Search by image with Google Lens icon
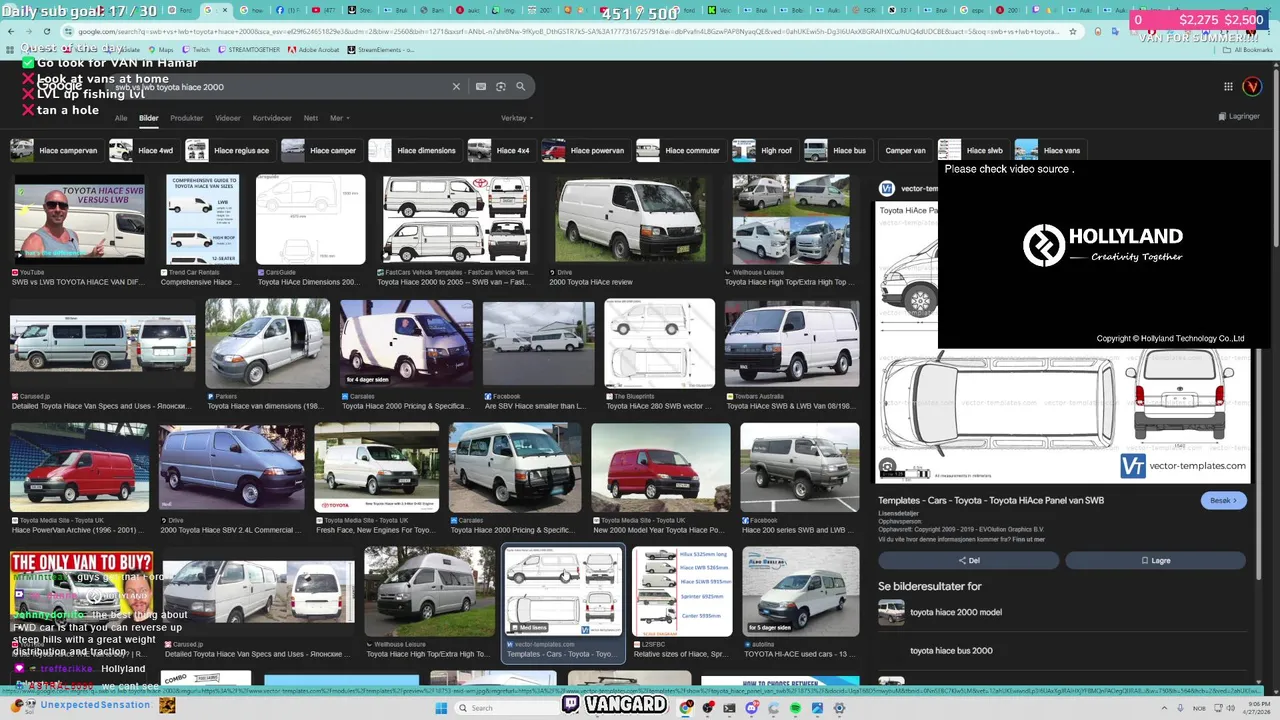This screenshot has height=720, width=1280. tap(501, 87)
